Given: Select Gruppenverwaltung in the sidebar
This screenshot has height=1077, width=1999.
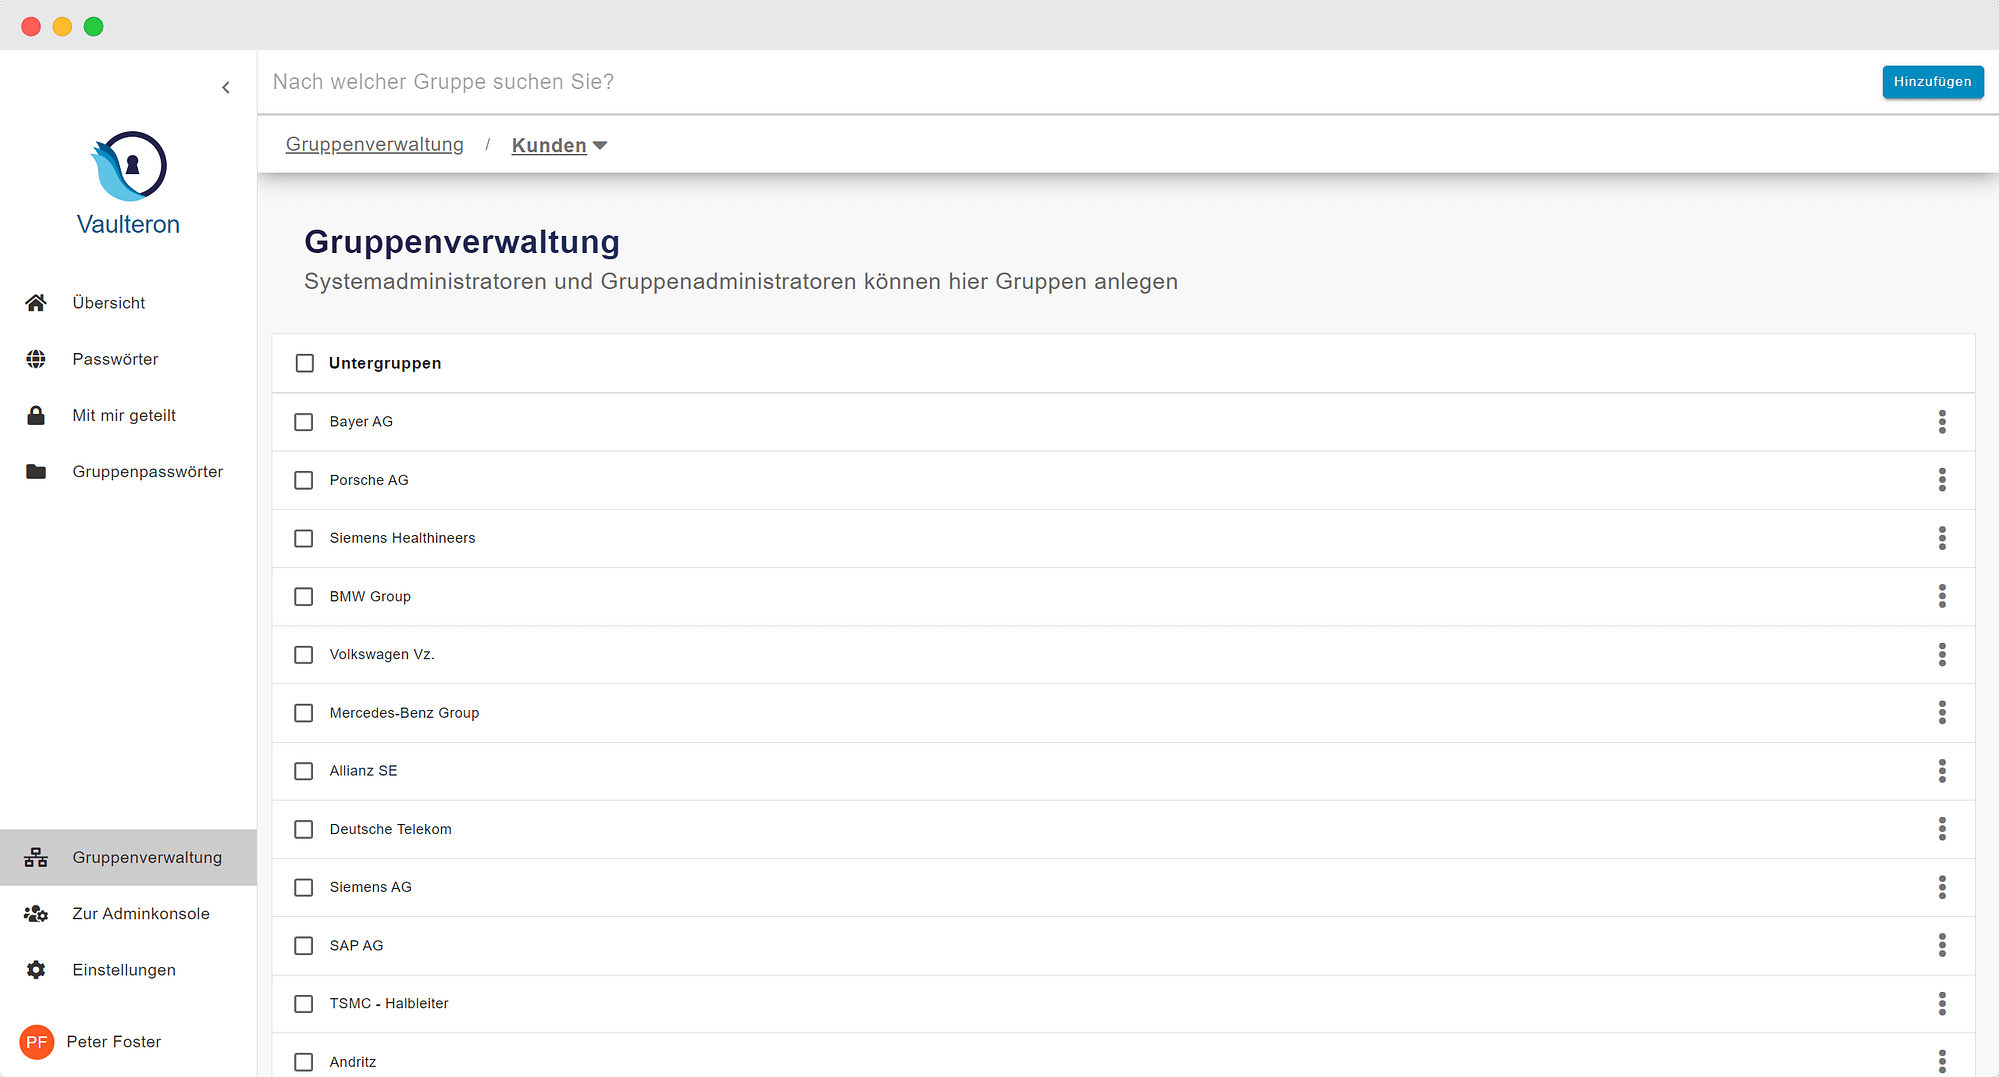Looking at the screenshot, I should [x=128, y=857].
